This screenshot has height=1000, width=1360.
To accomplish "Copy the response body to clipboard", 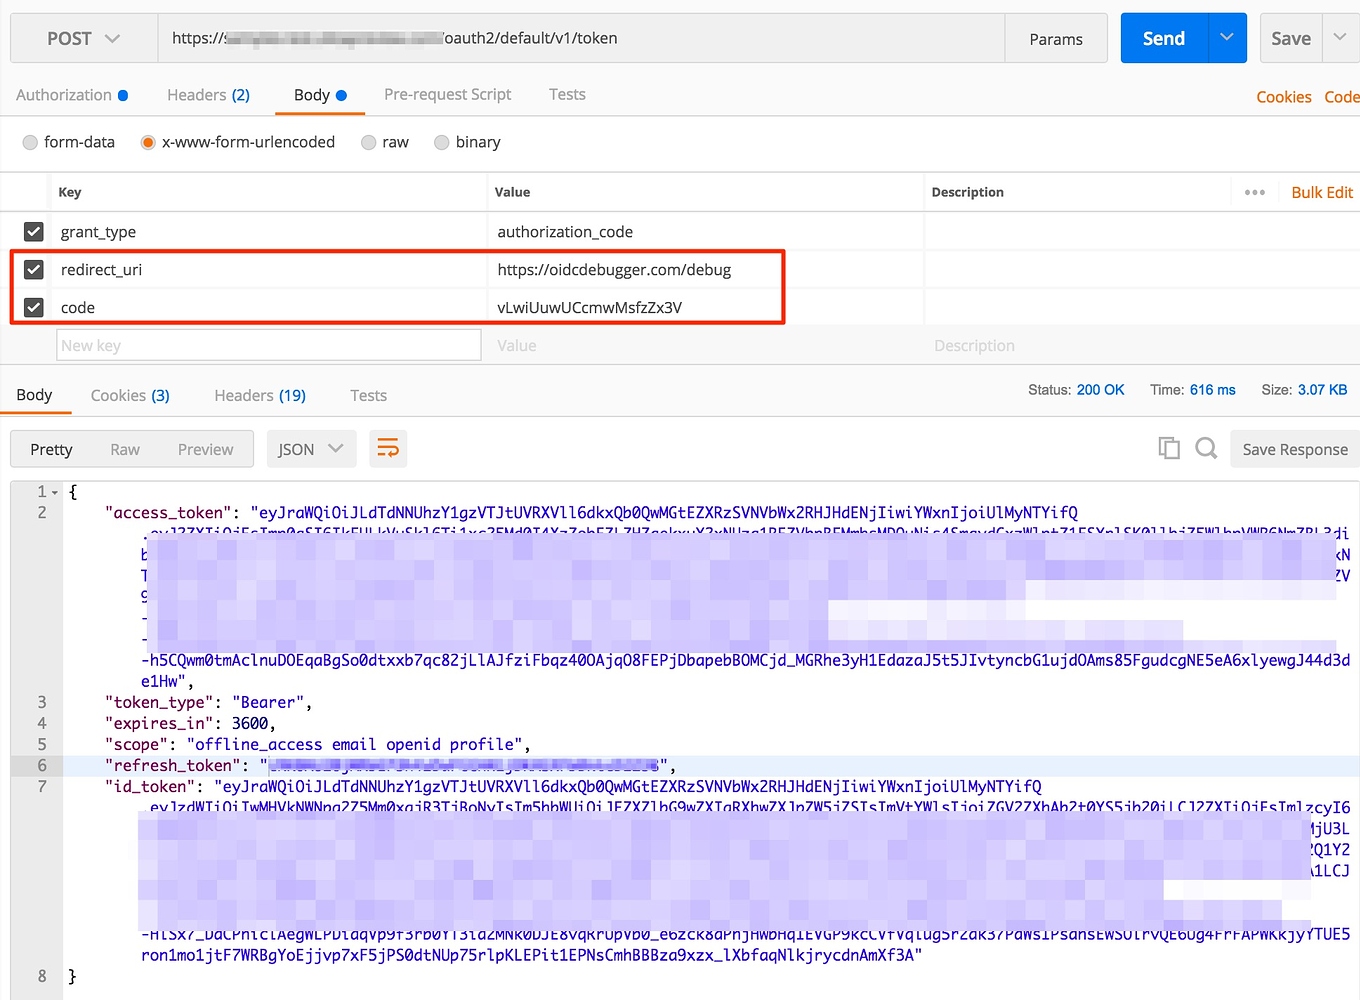I will coord(1168,448).
